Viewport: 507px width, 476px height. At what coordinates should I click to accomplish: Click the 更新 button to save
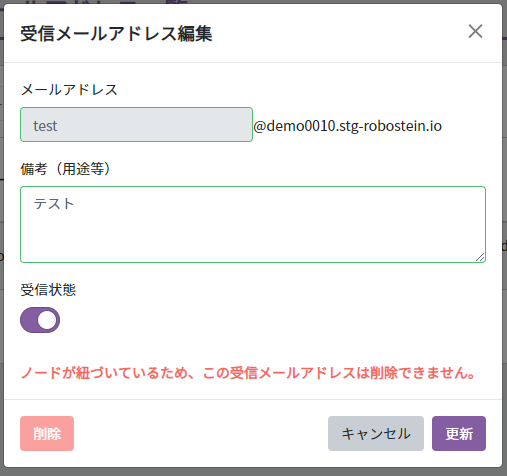[x=459, y=433]
